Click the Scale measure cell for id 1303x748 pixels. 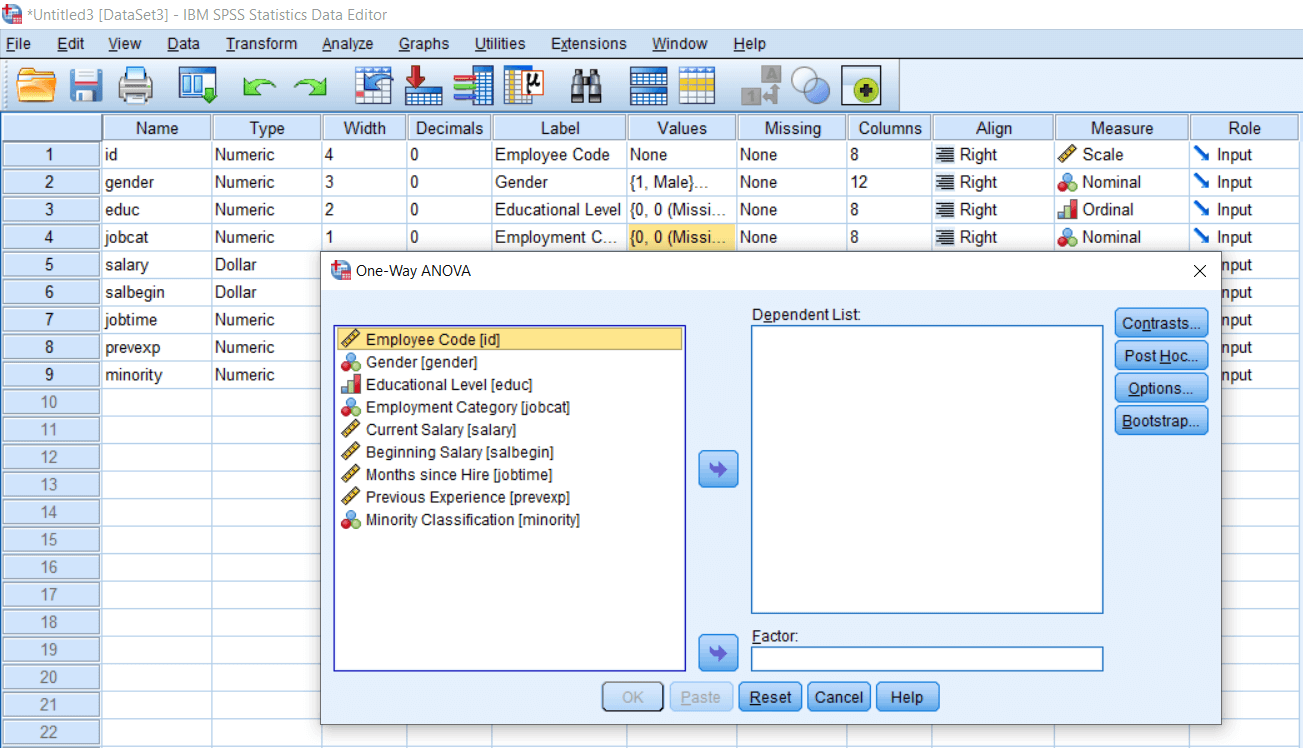1121,155
